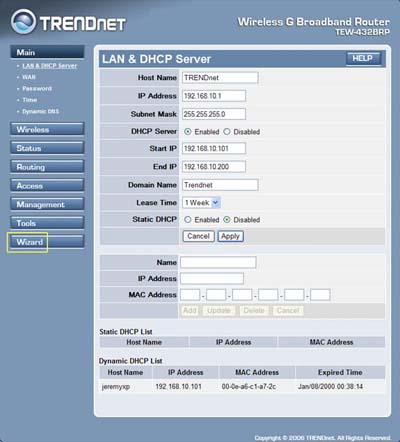Open the Tools menu section
The image size is (400, 442).
click(x=47, y=223)
